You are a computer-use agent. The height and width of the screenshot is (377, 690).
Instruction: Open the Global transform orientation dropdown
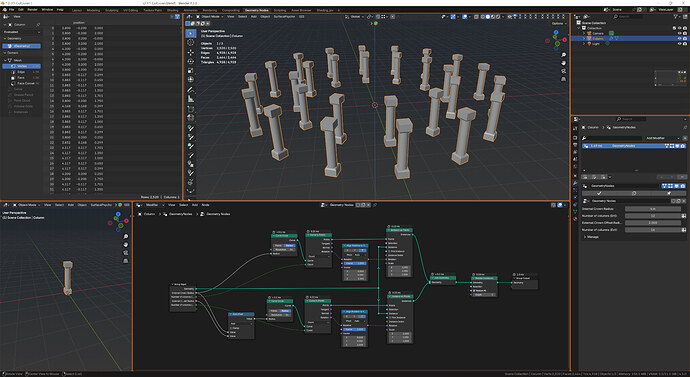[355, 17]
